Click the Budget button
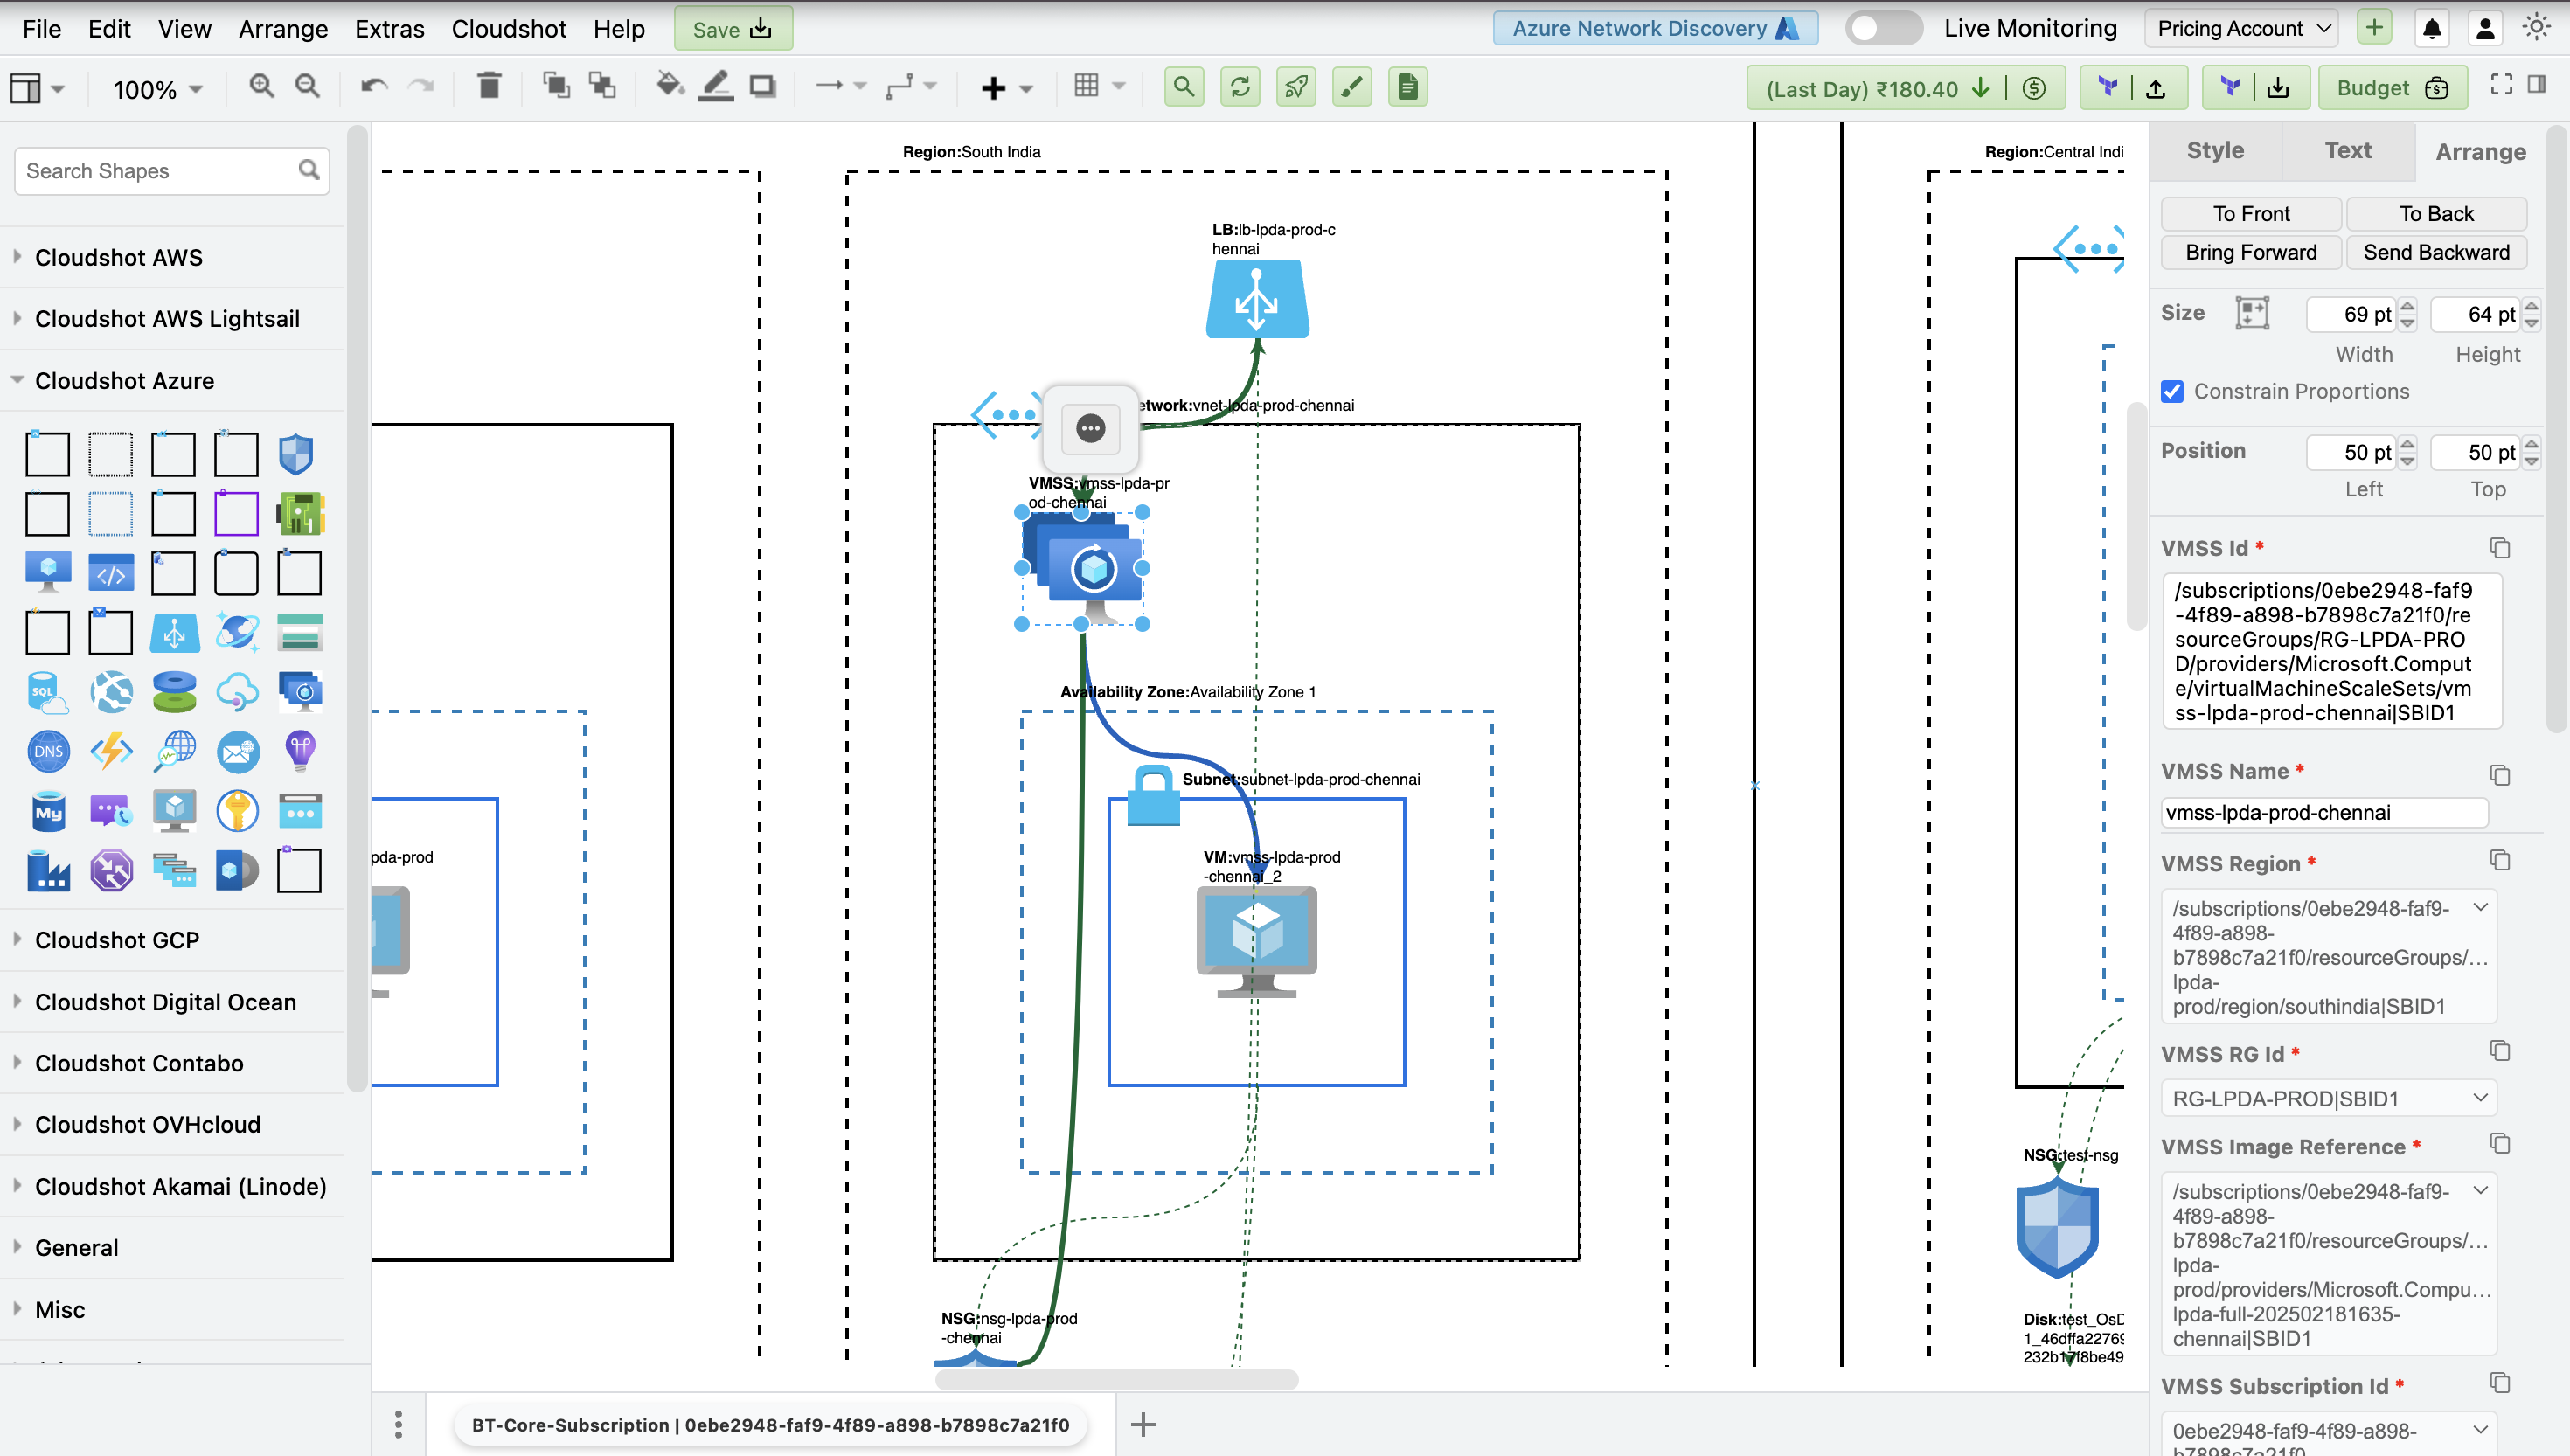This screenshot has height=1456, width=2570. tap(2393, 88)
